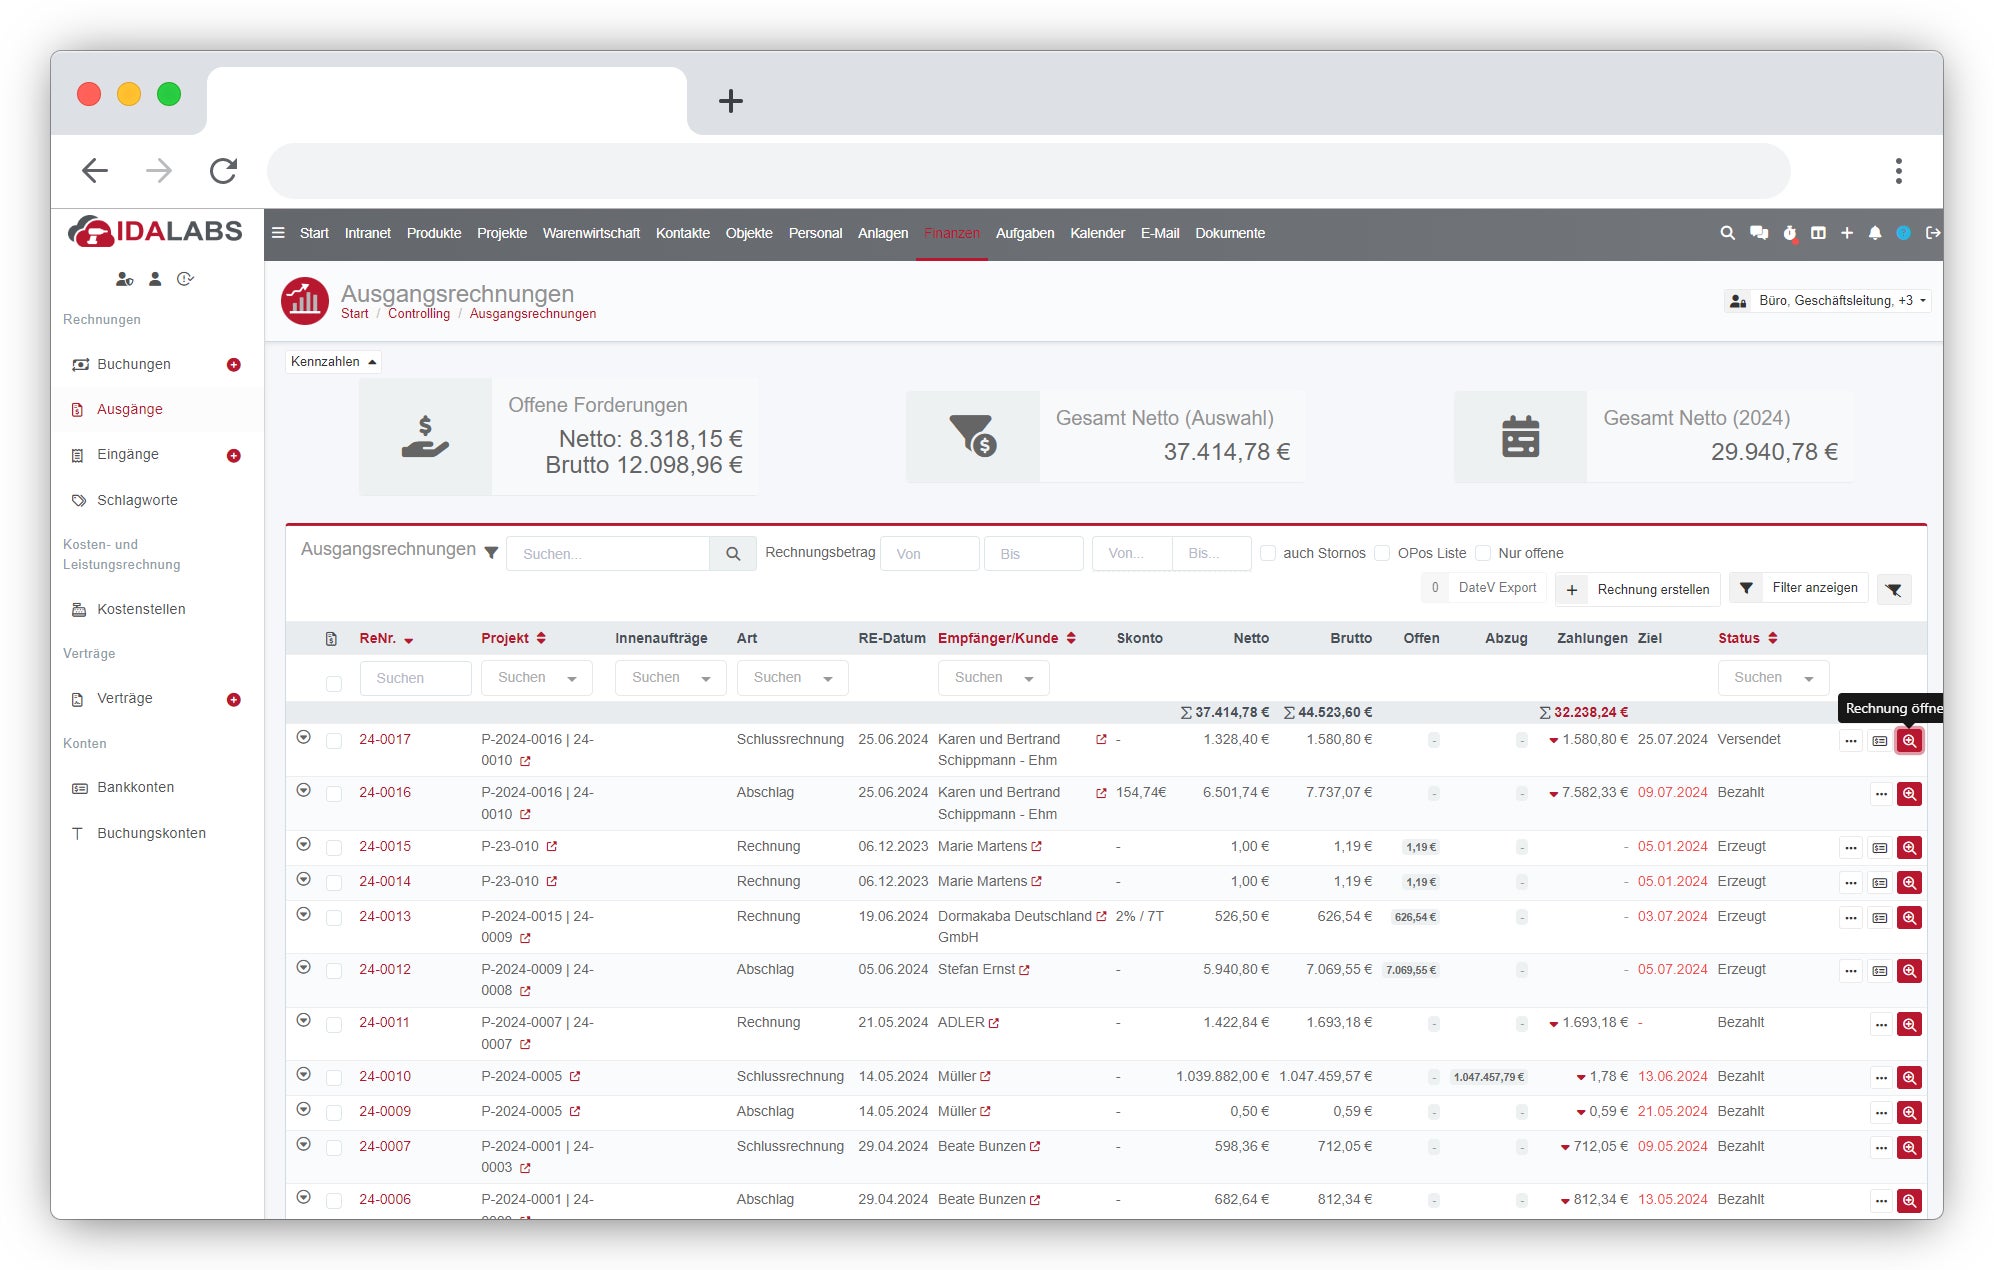Open the Controlling breadcrumb link
This screenshot has height=1270, width=1994.
point(419,314)
